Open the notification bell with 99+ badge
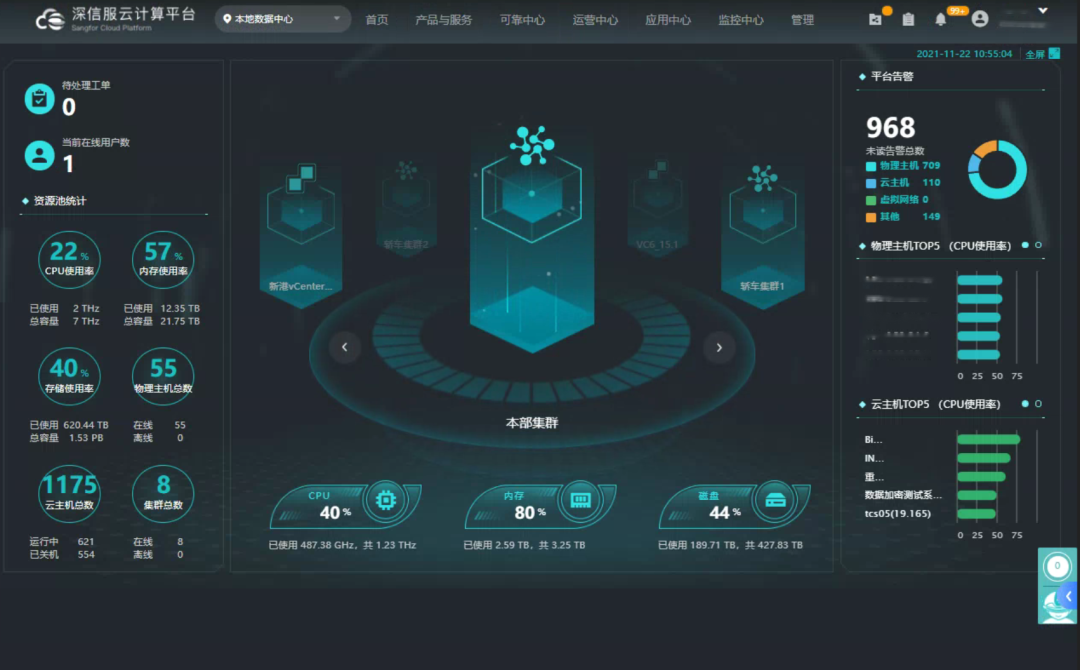Screen dimensions: 1080x670 (x=941, y=19)
